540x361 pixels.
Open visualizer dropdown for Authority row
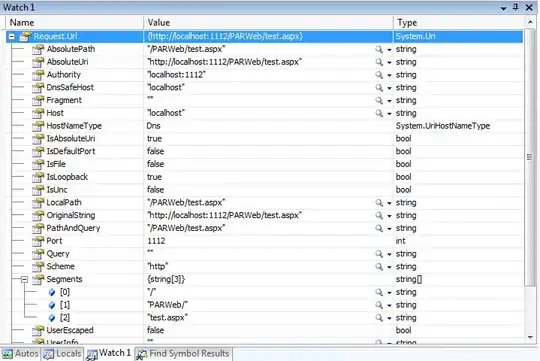click(389, 75)
